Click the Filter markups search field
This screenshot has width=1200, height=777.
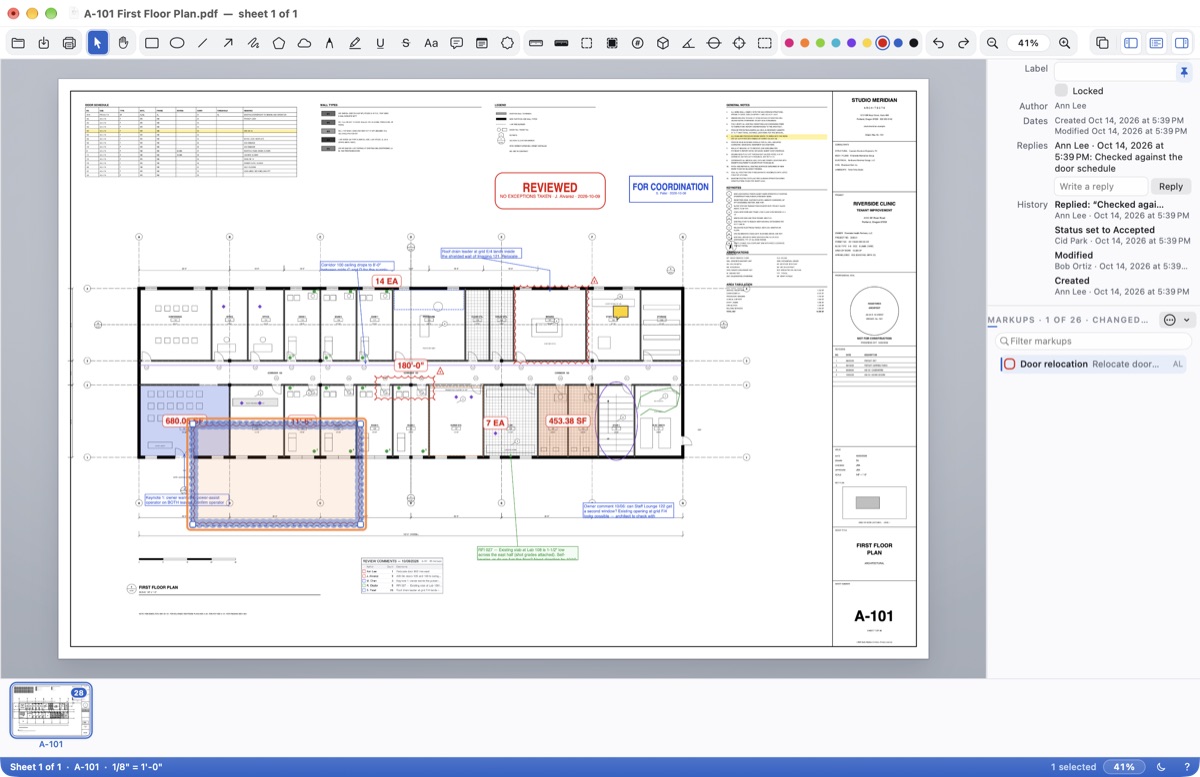point(1094,342)
